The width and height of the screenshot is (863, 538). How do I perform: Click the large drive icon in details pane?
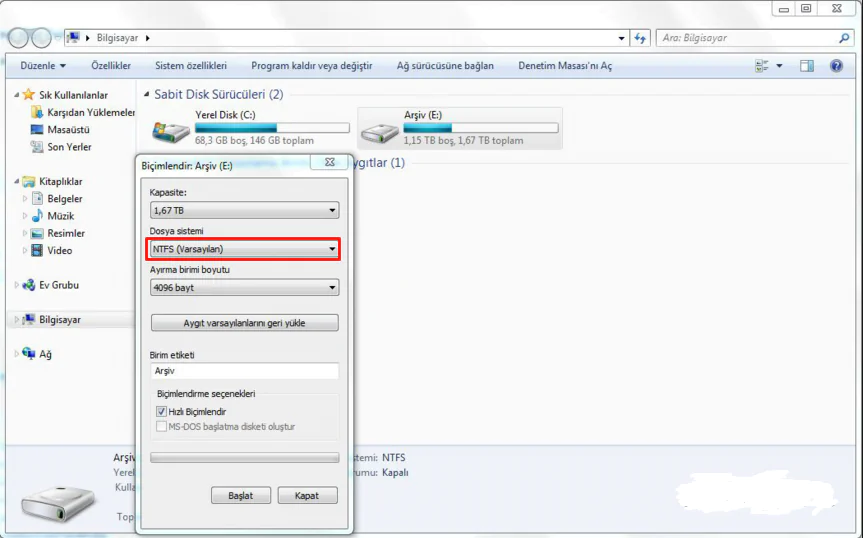coord(58,503)
